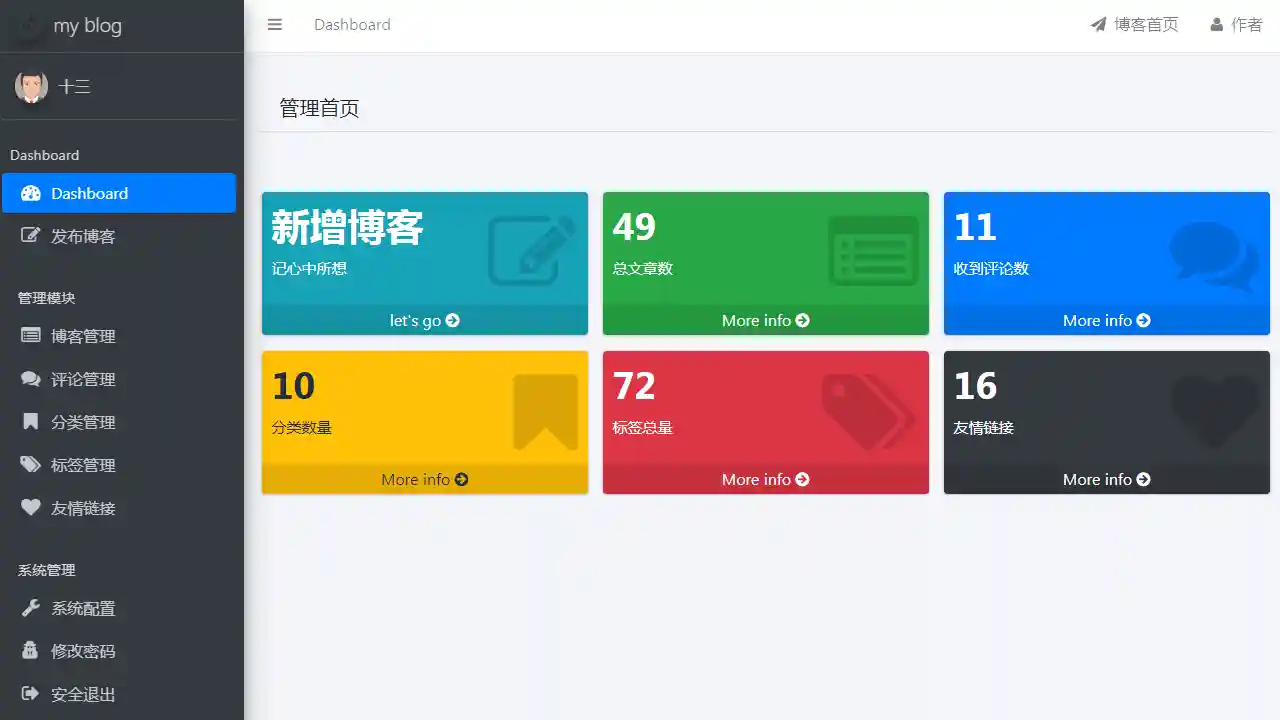Select the 分类管理 bookmark icon
The image size is (1280, 720).
(30, 422)
